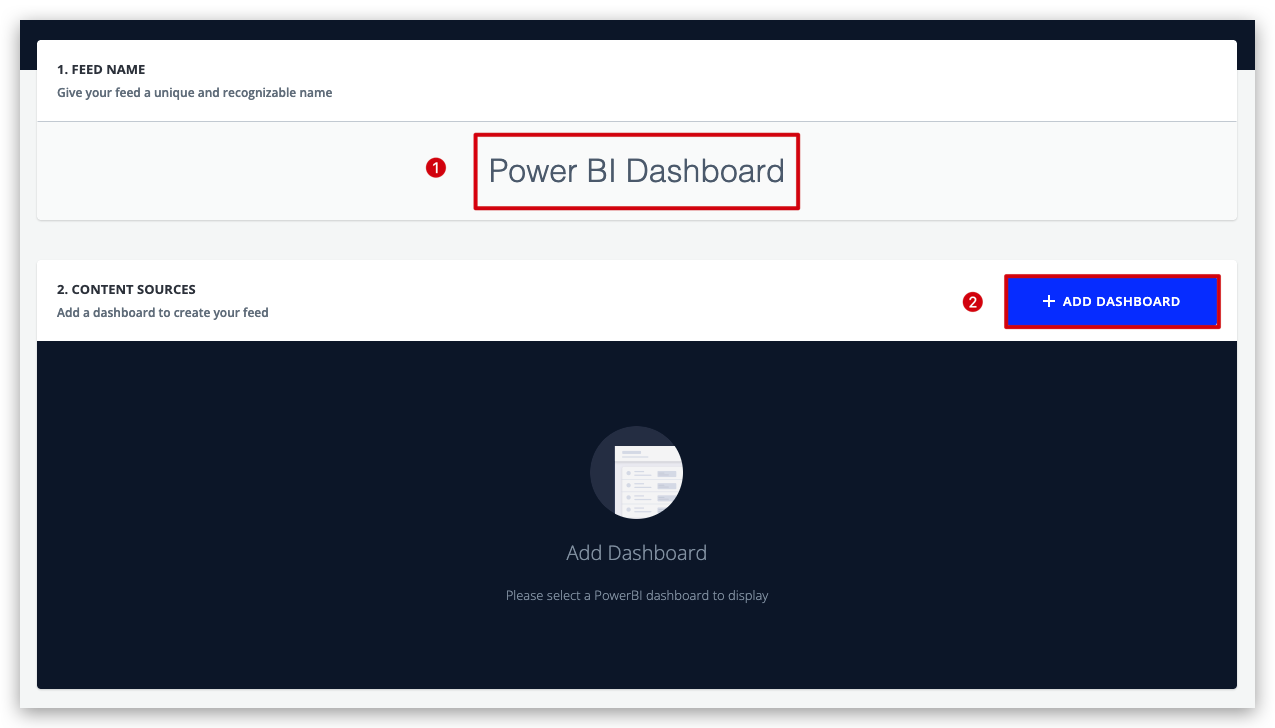
Task: Click the dashboard placeholder illustration icon
Action: 636,472
